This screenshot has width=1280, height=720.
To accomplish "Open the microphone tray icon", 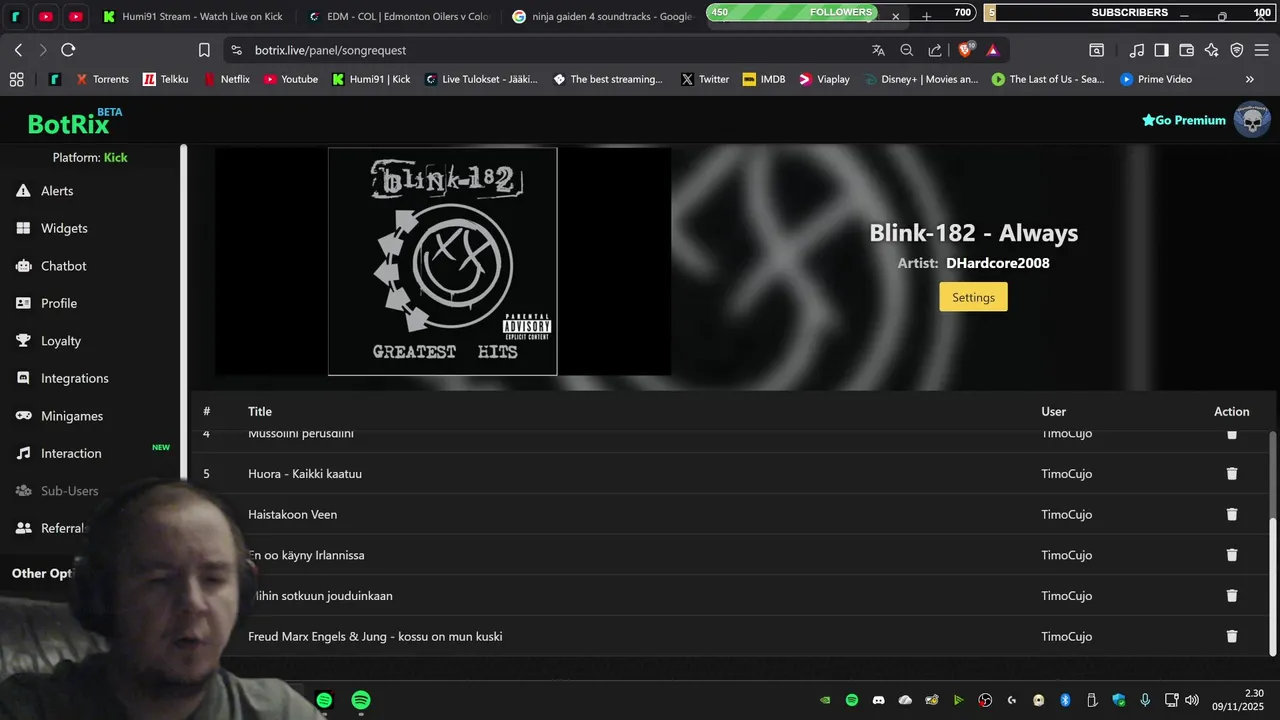I will coord(1145,700).
